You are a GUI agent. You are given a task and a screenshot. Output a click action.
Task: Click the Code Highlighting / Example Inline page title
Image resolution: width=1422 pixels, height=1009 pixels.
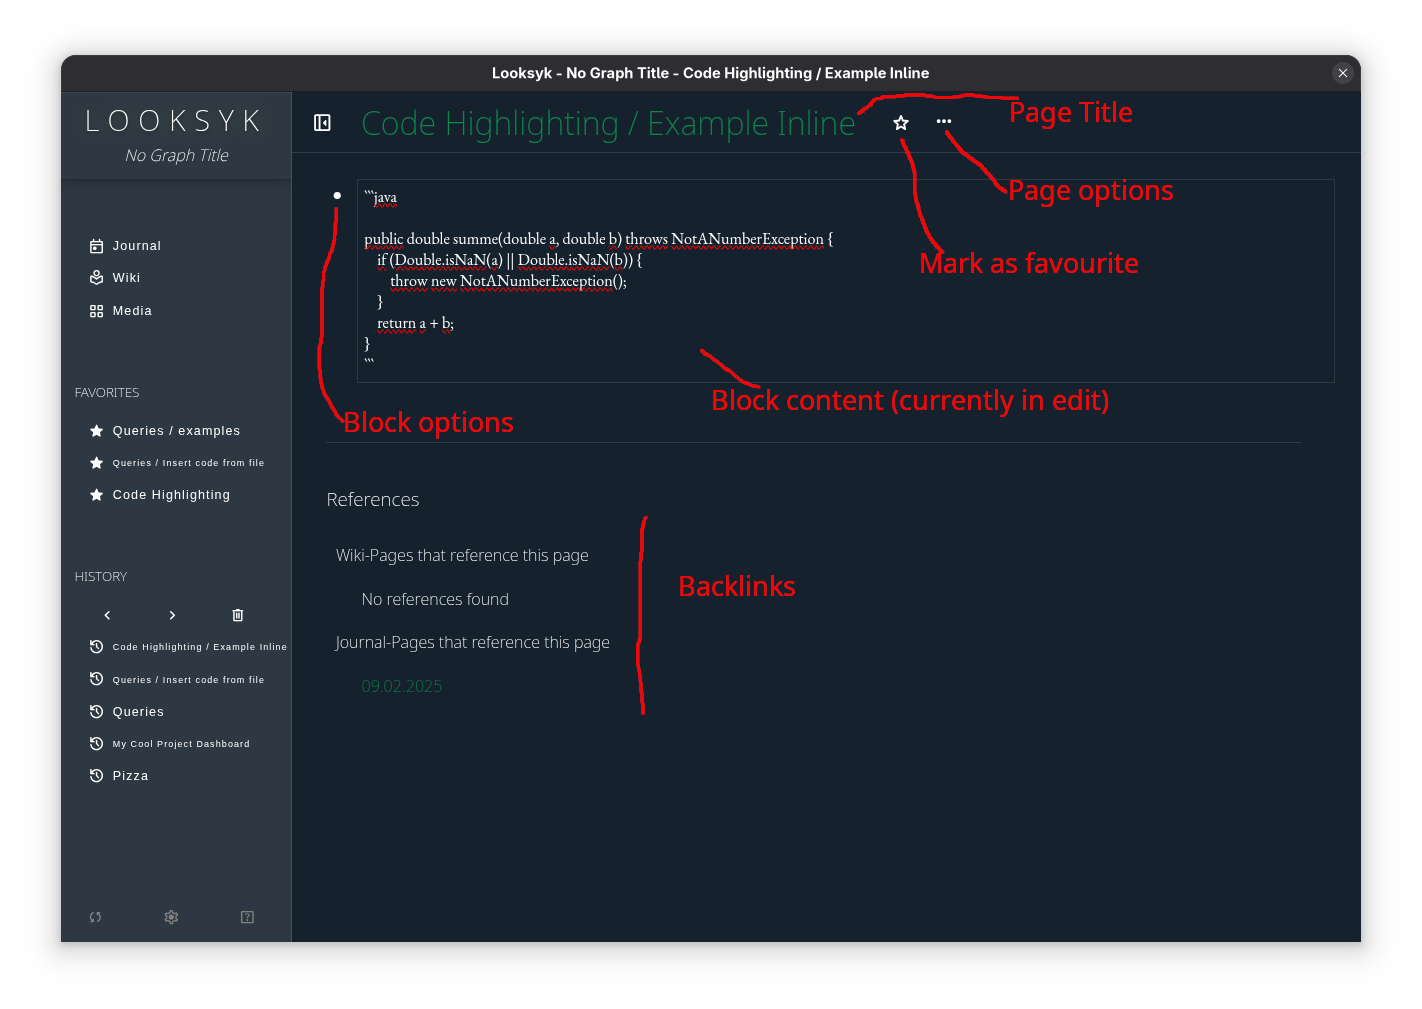coord(608,123)
